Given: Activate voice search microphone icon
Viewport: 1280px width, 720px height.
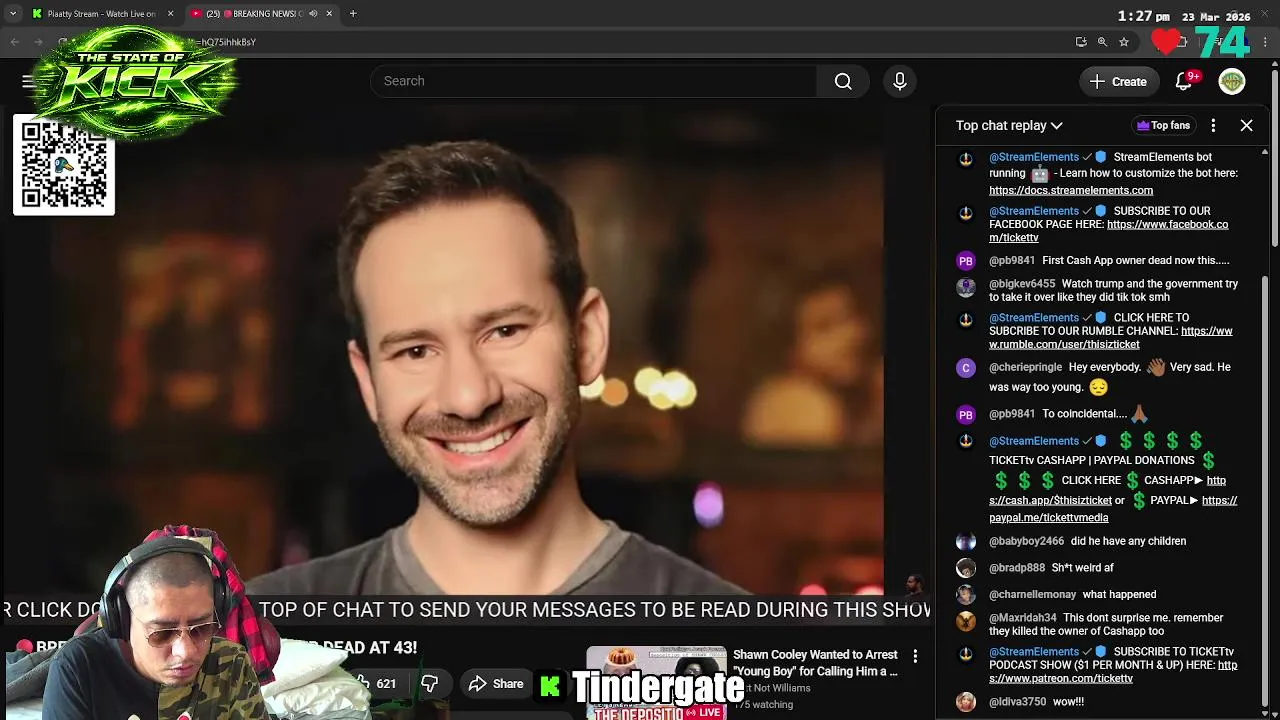Looking at the screenshot, I should coord(899,81).
